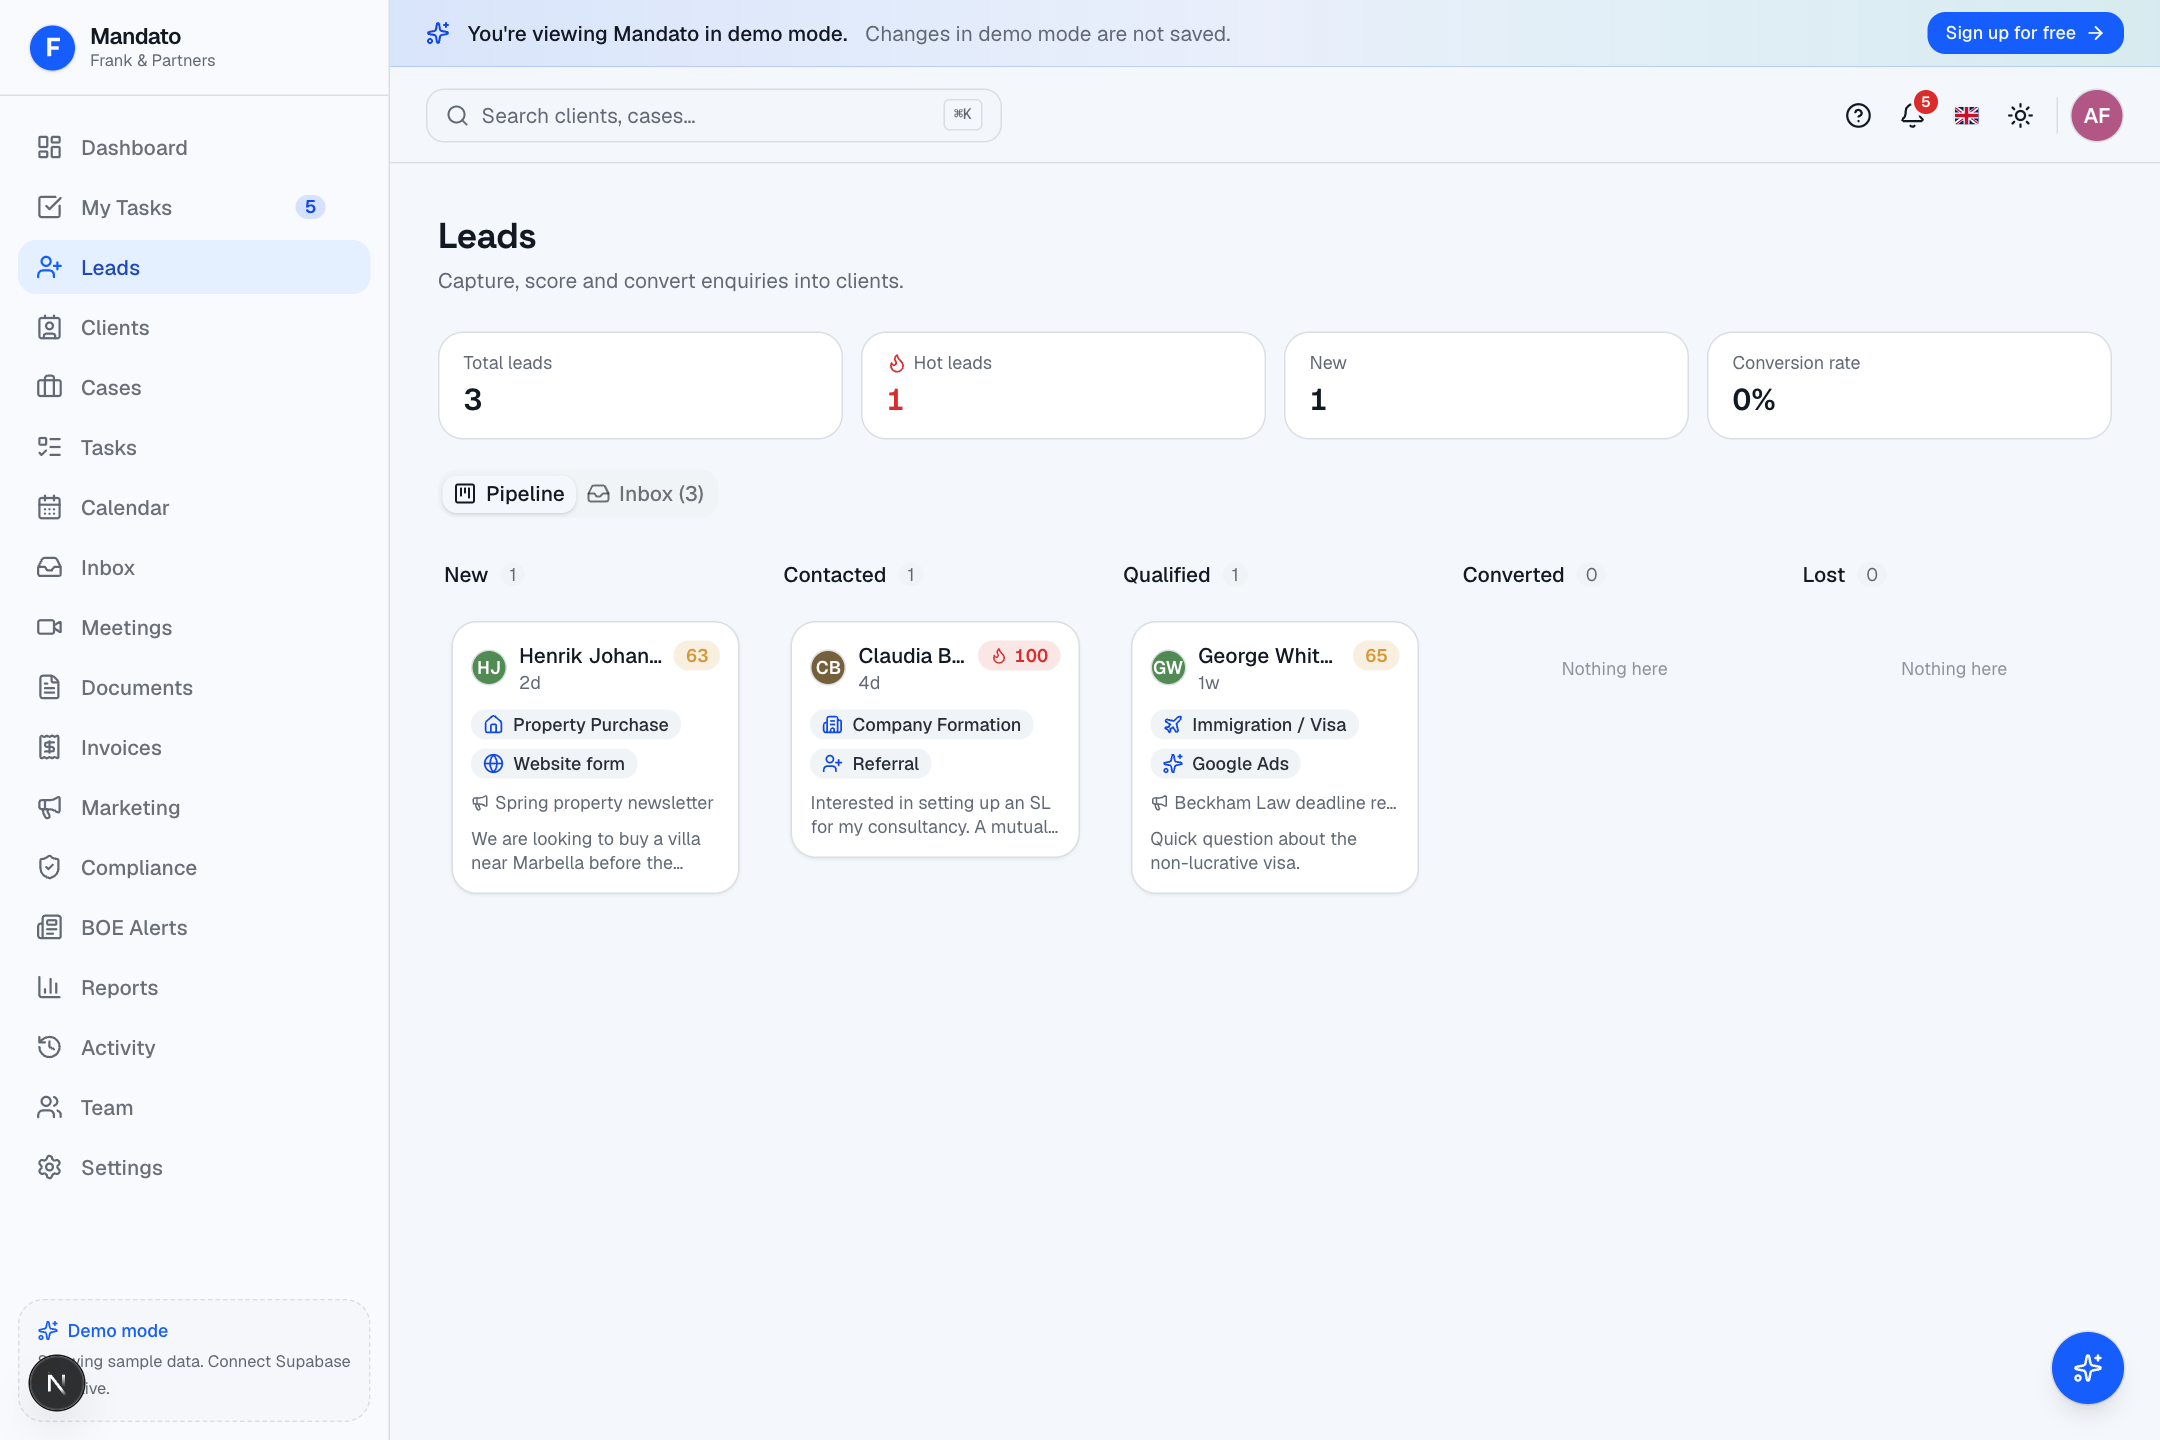The width and height of the screenshot is (2160, 1440).
Task: Open the Dashboard sidebar icon
Action: pos(49,148)
